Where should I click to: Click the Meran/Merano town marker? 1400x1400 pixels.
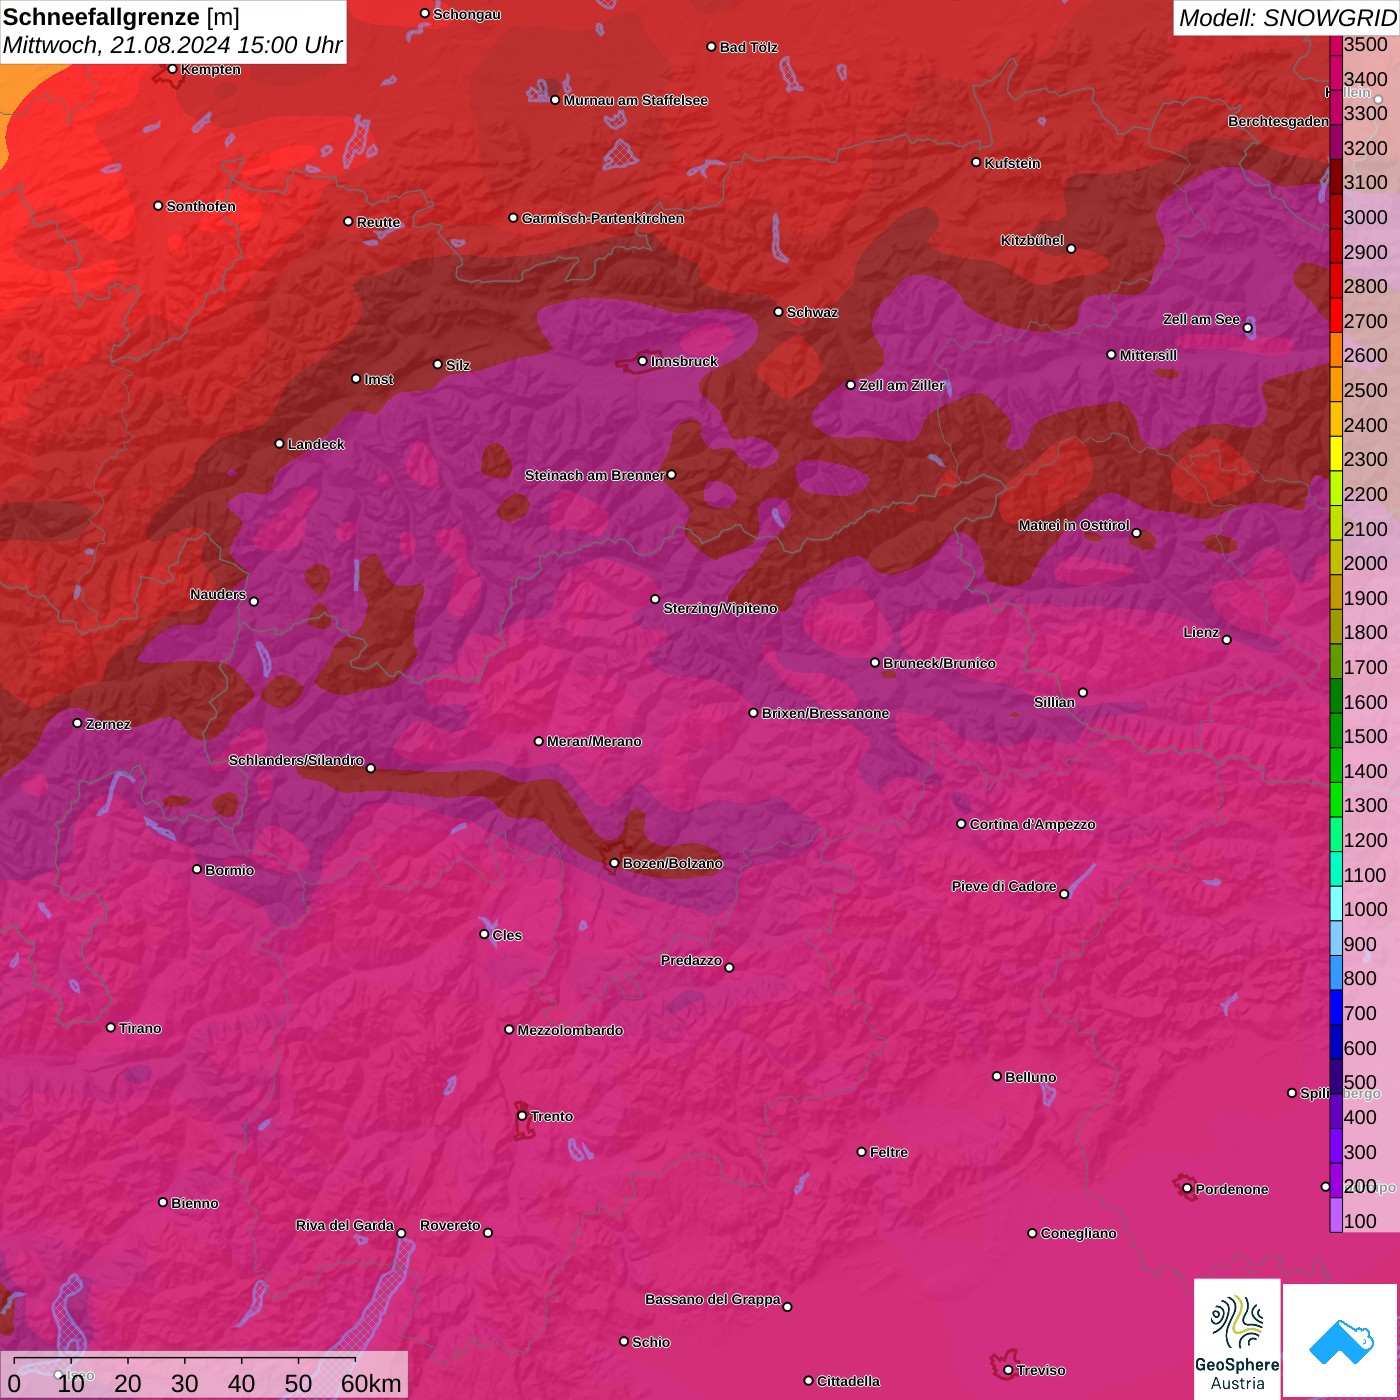(538, 741)
